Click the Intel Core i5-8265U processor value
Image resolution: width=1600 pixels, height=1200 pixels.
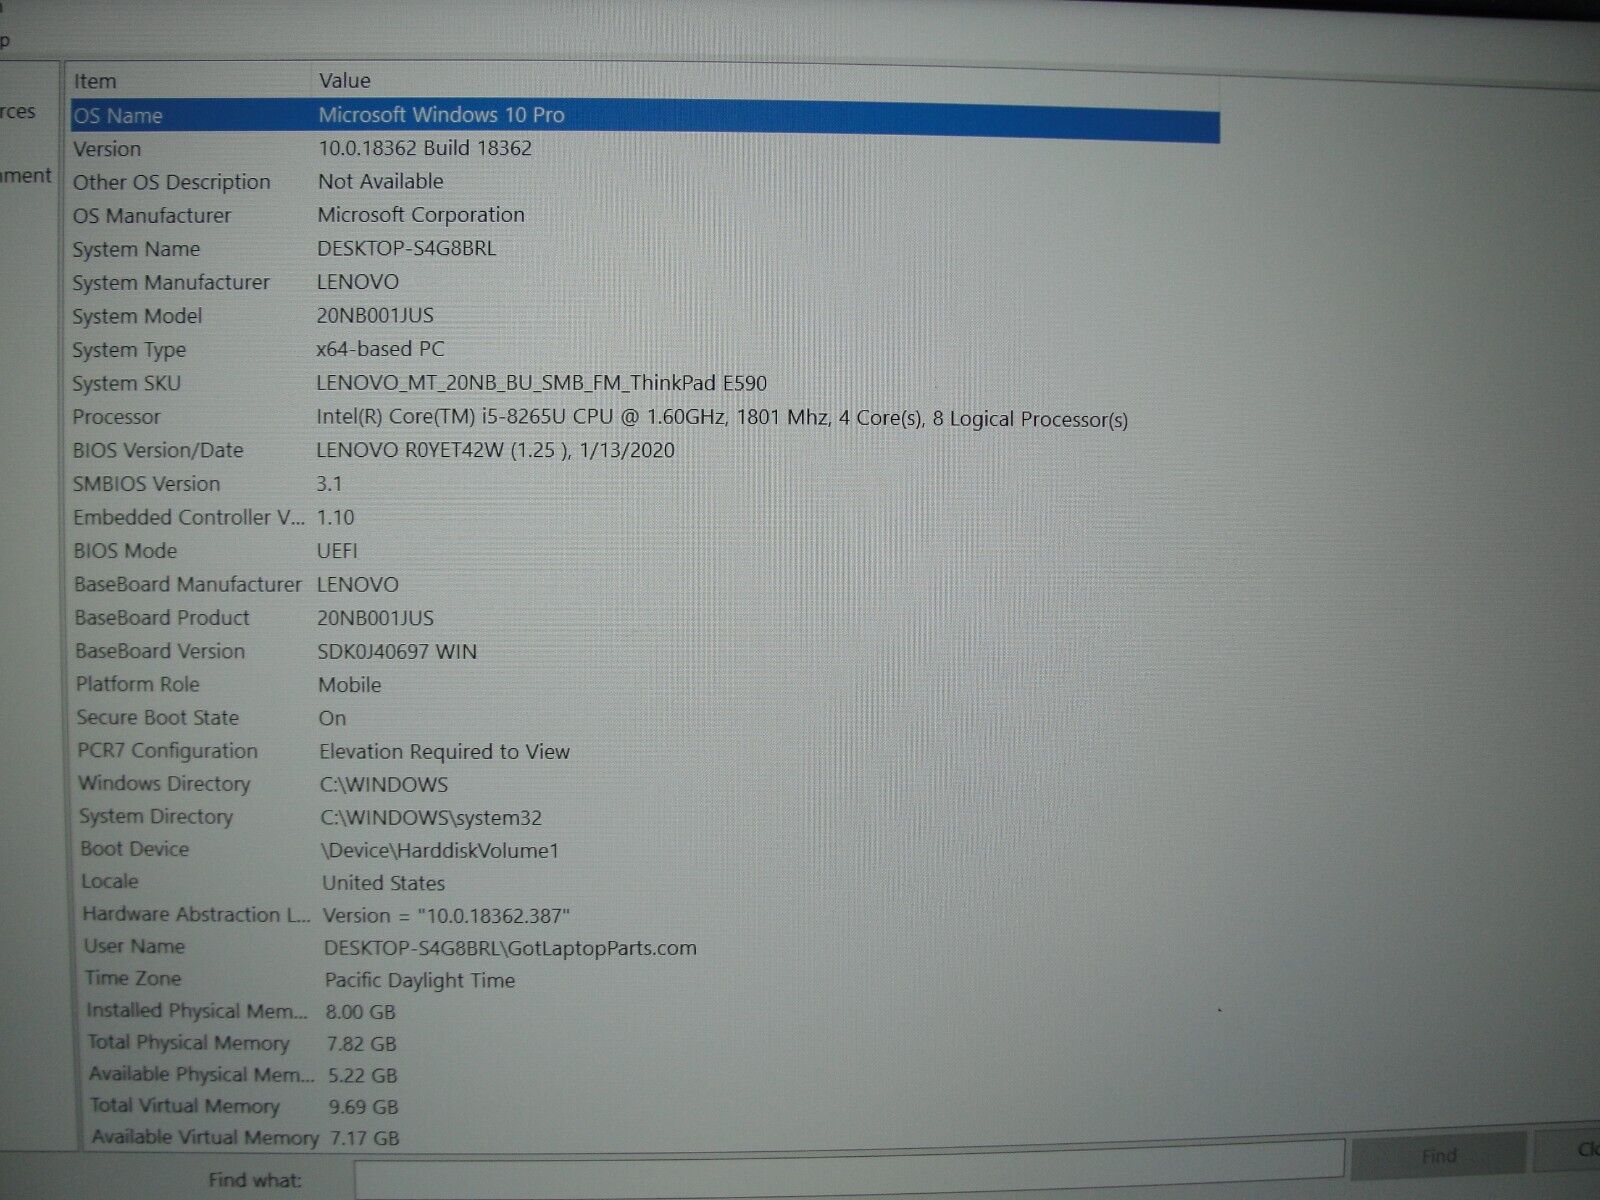click(x=722, y=418)
